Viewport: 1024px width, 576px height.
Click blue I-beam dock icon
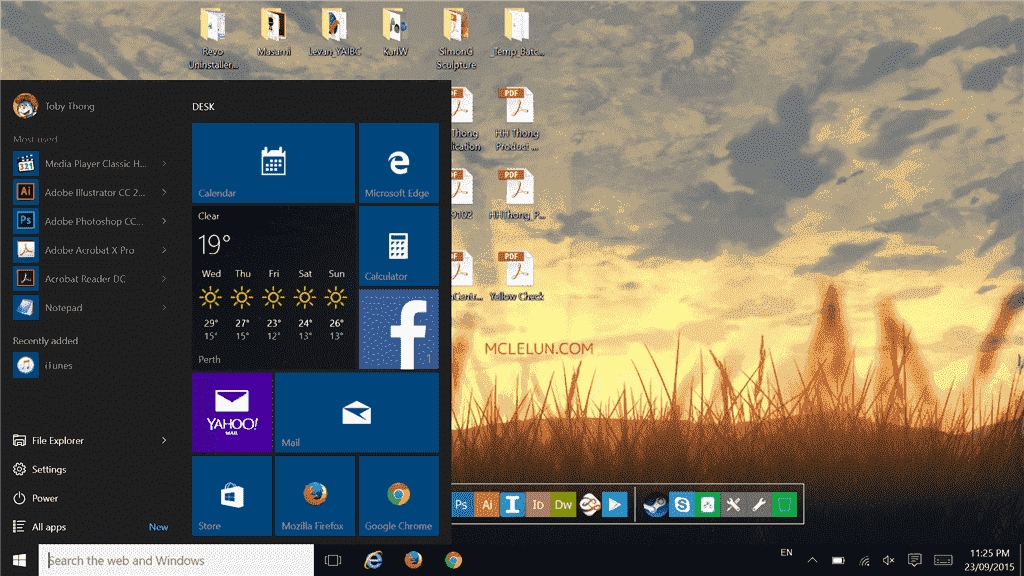(x=512, y=504)
